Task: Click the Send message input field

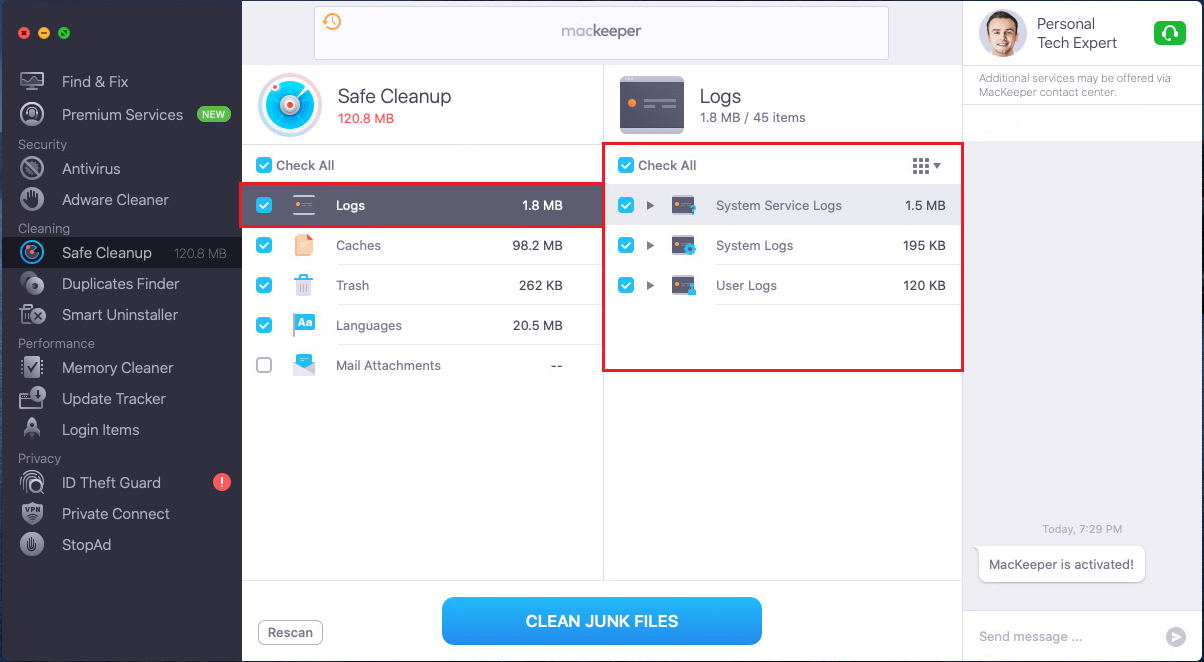Action: (x=1065, y=636)
